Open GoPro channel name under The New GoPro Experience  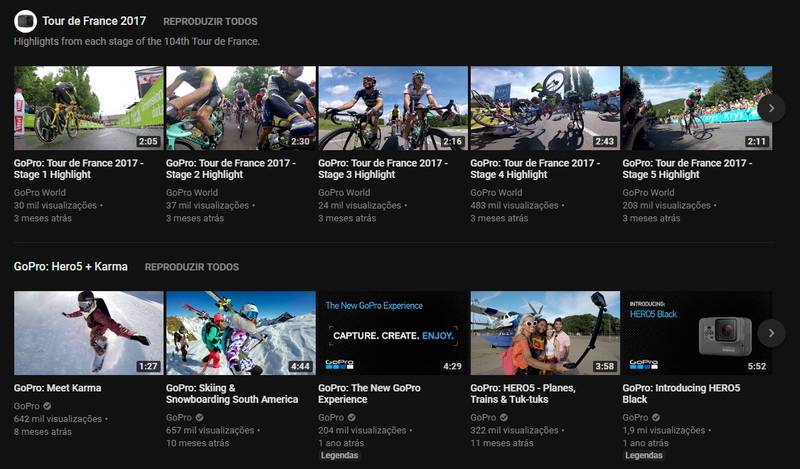(331, 417)
